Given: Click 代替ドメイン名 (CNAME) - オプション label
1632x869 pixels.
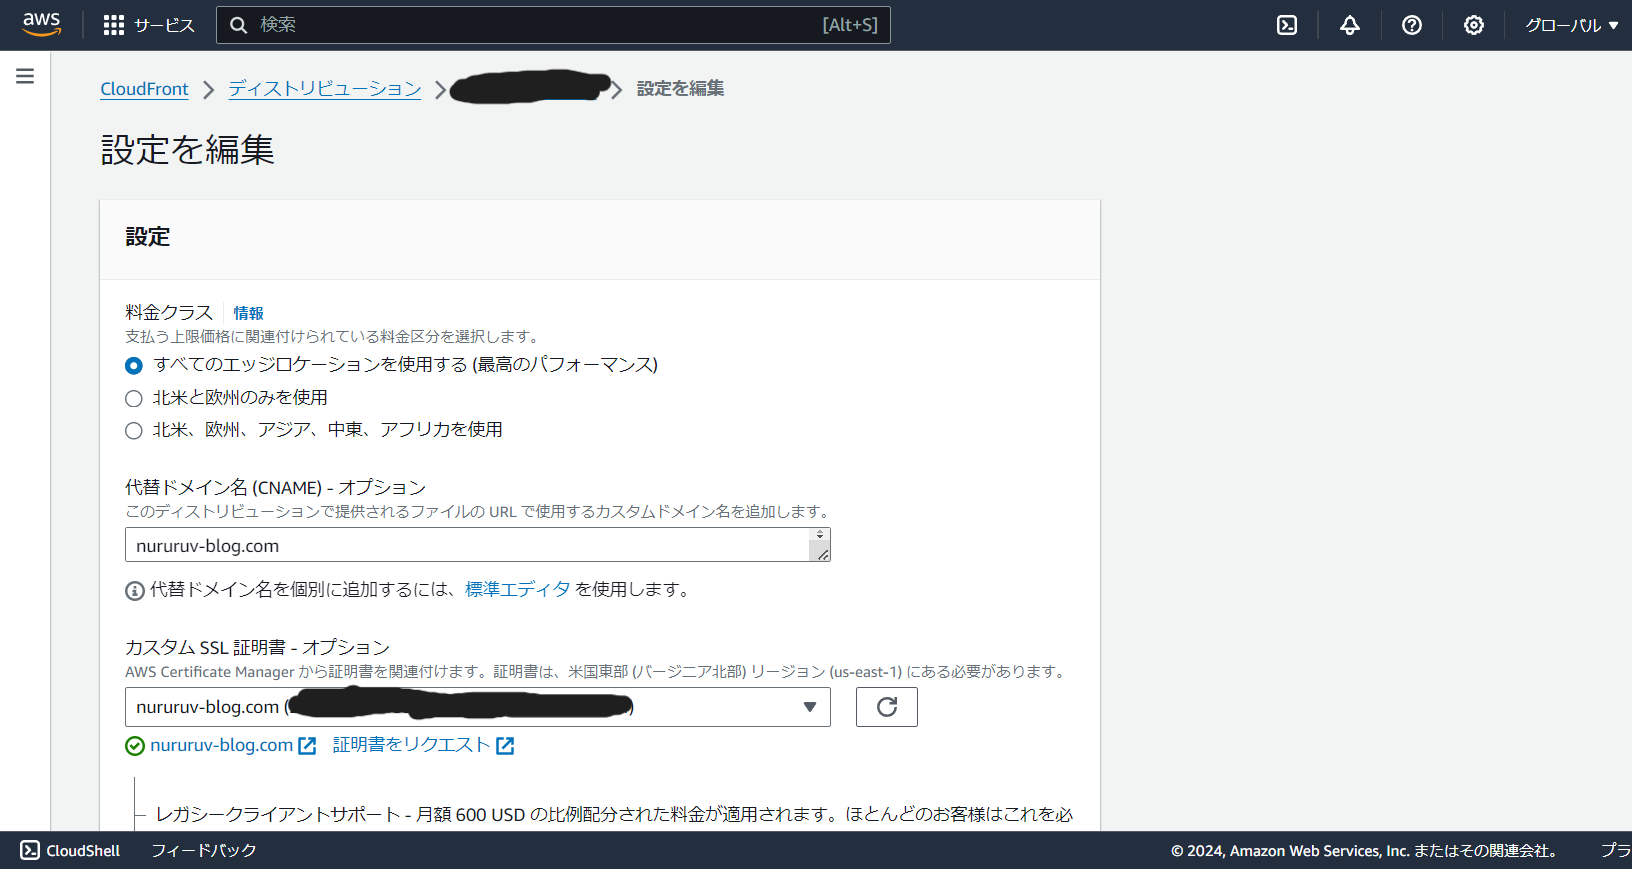Looking at the screenshot, I should pyautogui.click(x=275, y=487).
